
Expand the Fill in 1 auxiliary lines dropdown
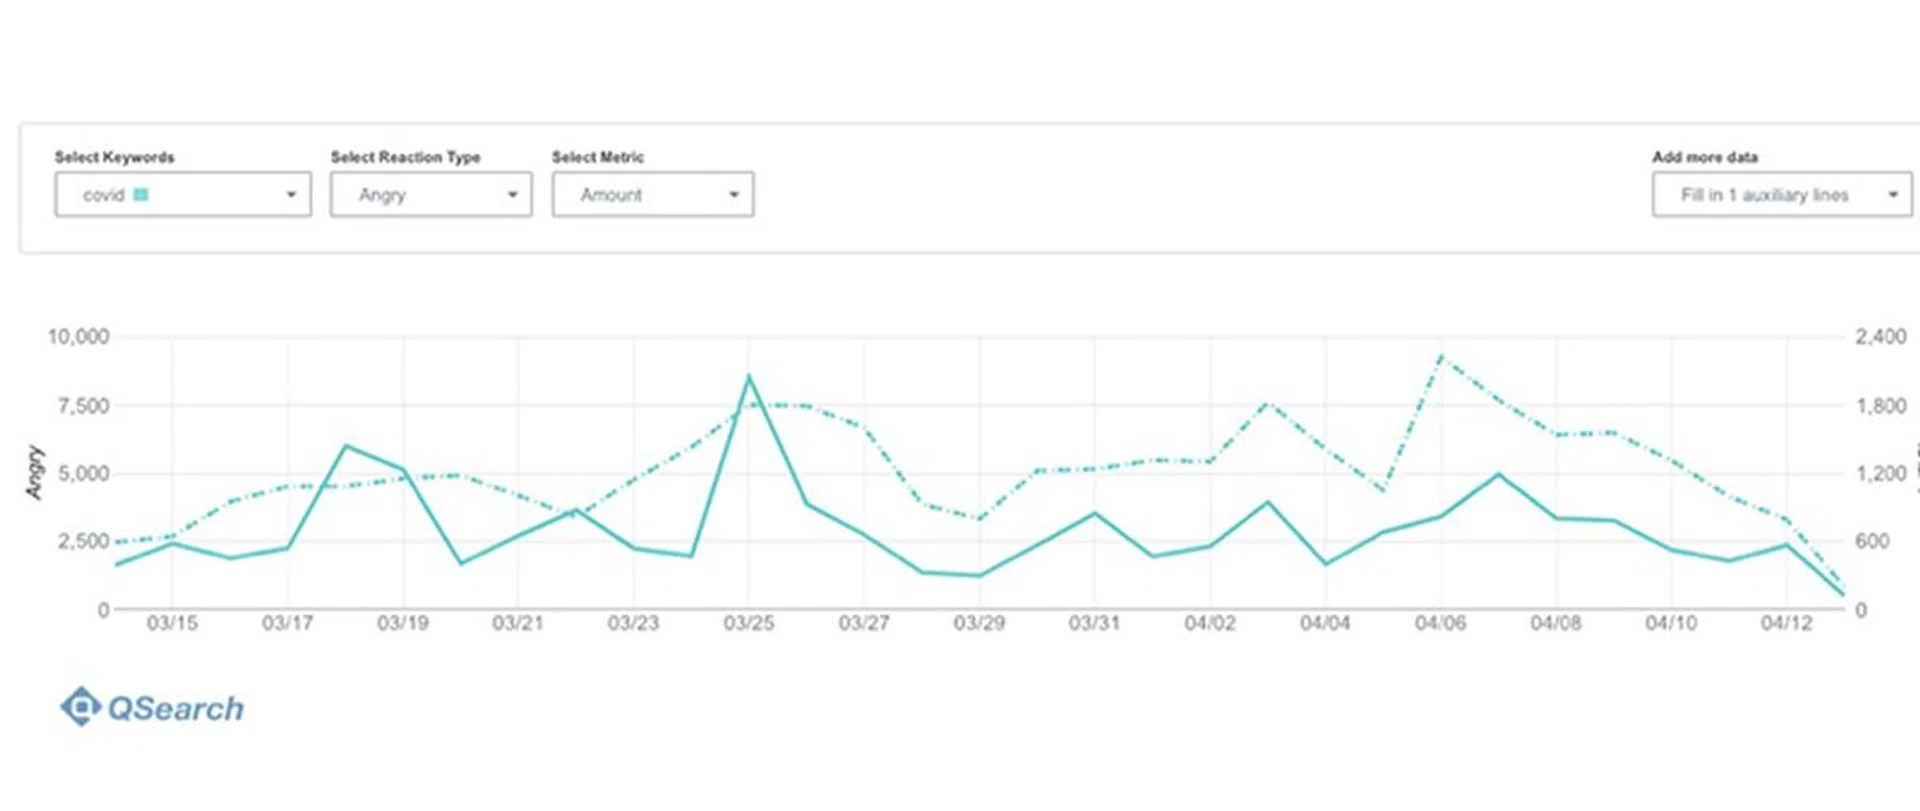pyautogui.click(x=1780, y=195)
